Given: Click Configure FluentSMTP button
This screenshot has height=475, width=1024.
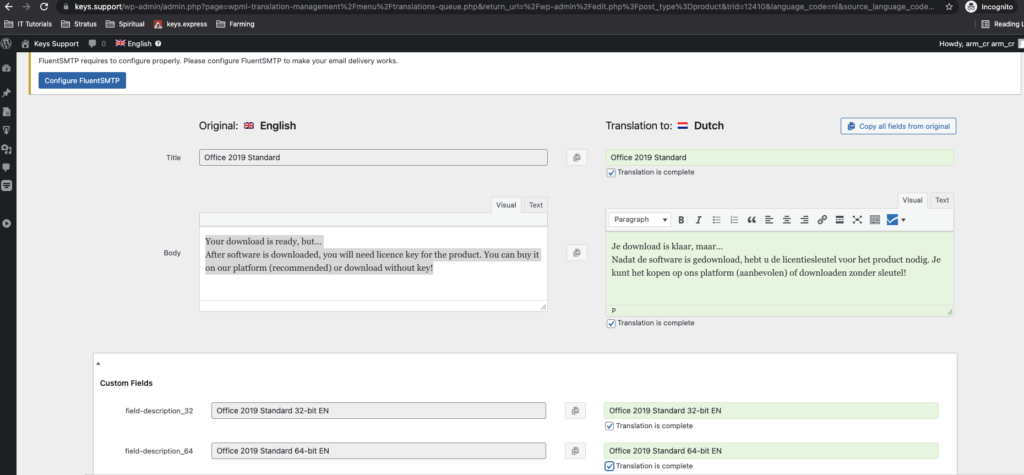Looking at the screenshot, I should (x=82, y=80).
